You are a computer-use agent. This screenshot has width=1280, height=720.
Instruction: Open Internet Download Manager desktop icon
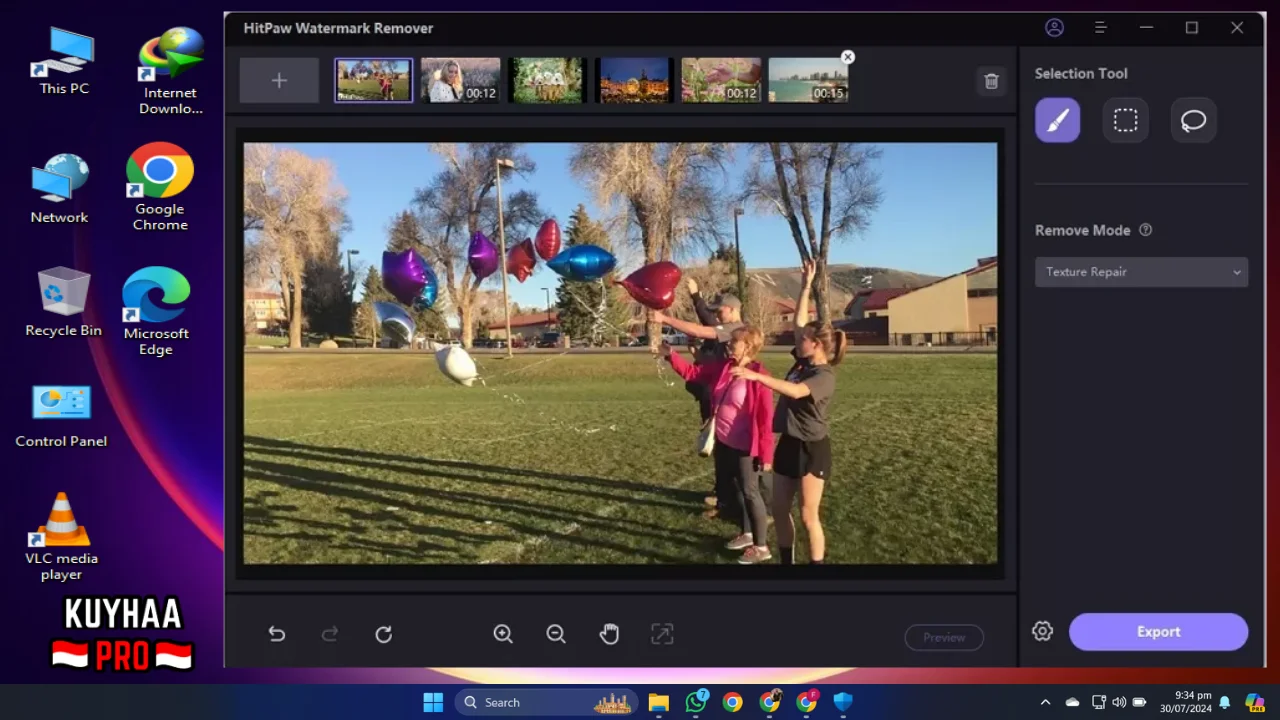click(170, 70)
